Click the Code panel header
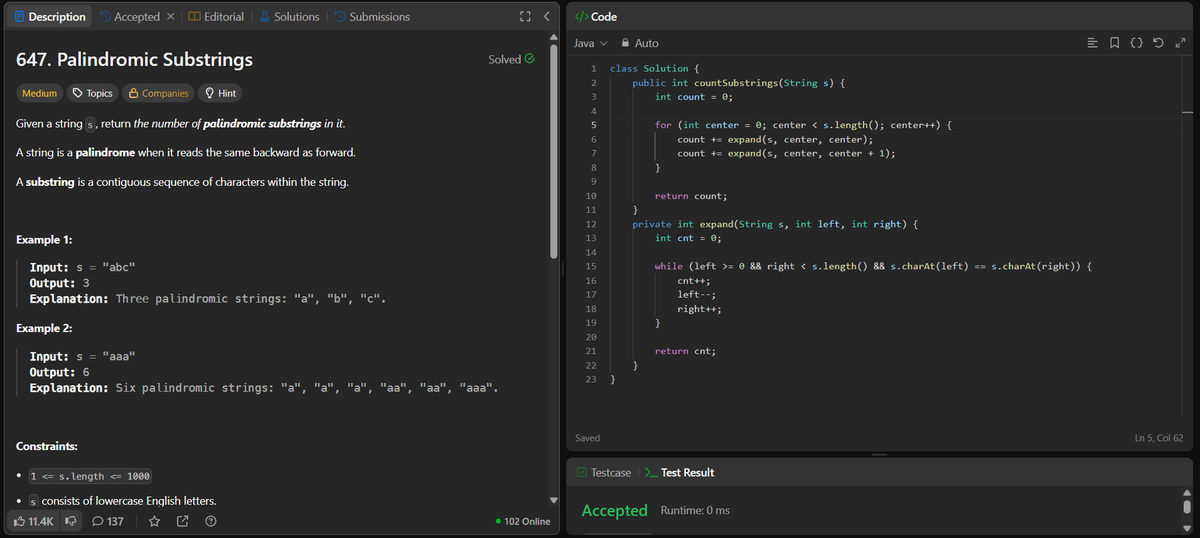 pyautogui.click(x=597, y=17)
